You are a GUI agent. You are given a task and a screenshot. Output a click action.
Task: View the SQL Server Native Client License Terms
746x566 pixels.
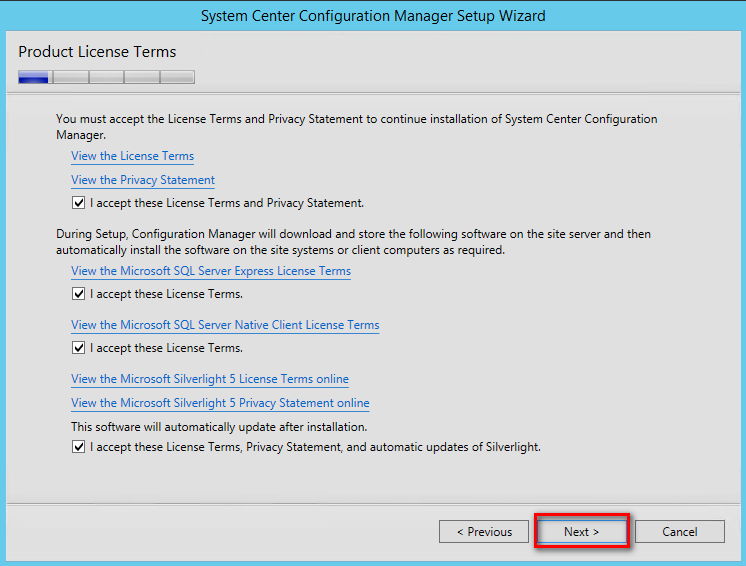(225, 325)
